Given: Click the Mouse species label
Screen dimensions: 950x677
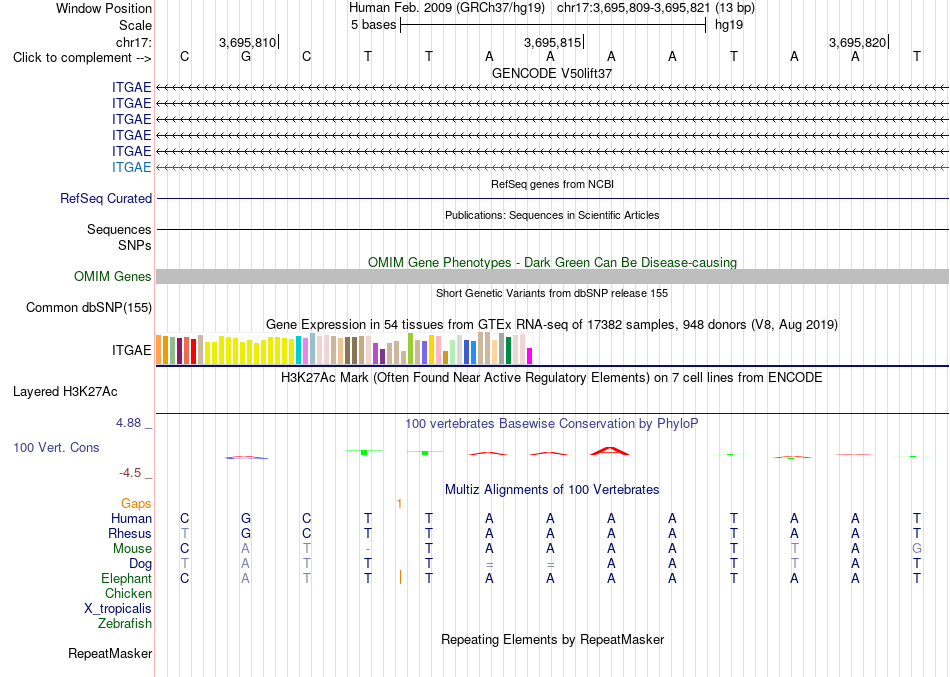Looking at the screenshot, I should [132, 549].
